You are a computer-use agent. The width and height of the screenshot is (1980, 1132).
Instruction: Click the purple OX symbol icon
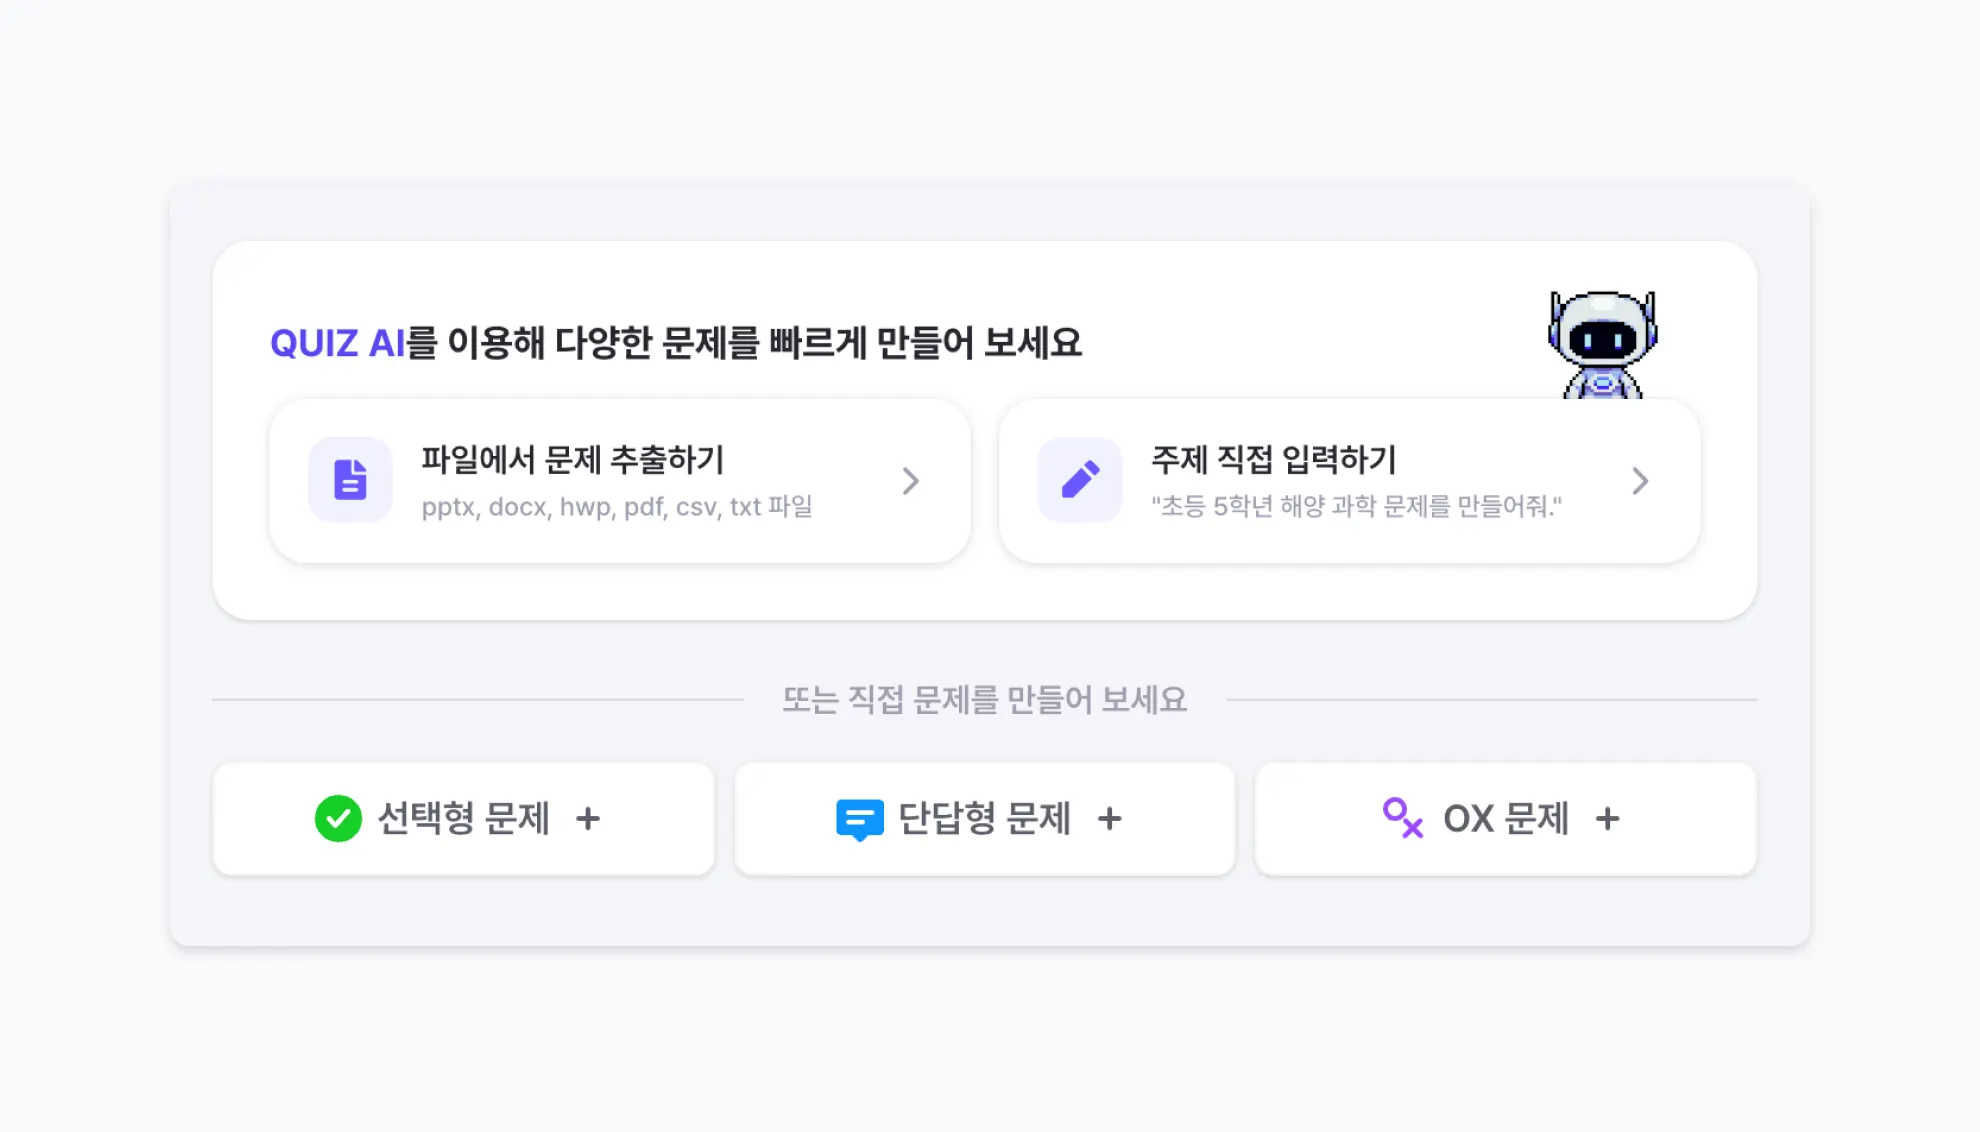click(1402, 818)
